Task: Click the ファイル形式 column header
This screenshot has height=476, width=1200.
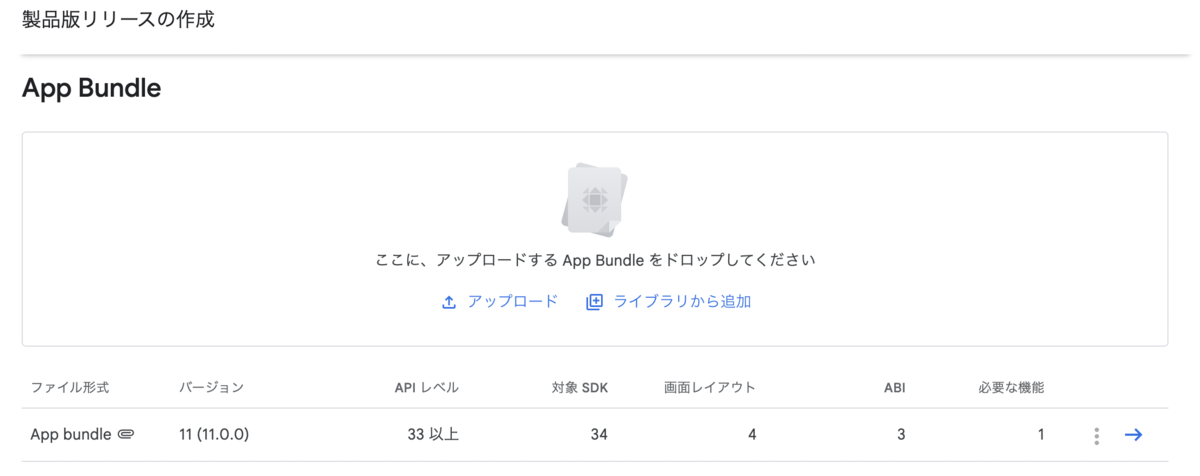Action: coord(69,387)
